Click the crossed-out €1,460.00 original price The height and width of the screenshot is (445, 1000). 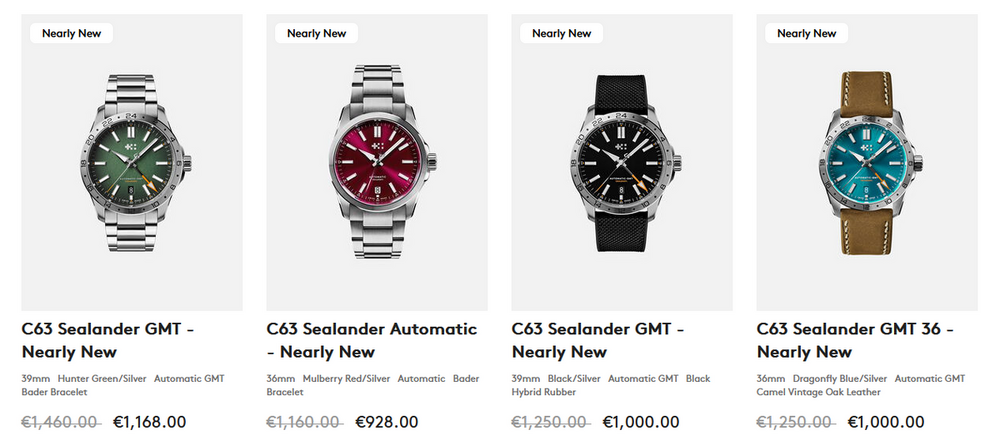pos(61,422)
